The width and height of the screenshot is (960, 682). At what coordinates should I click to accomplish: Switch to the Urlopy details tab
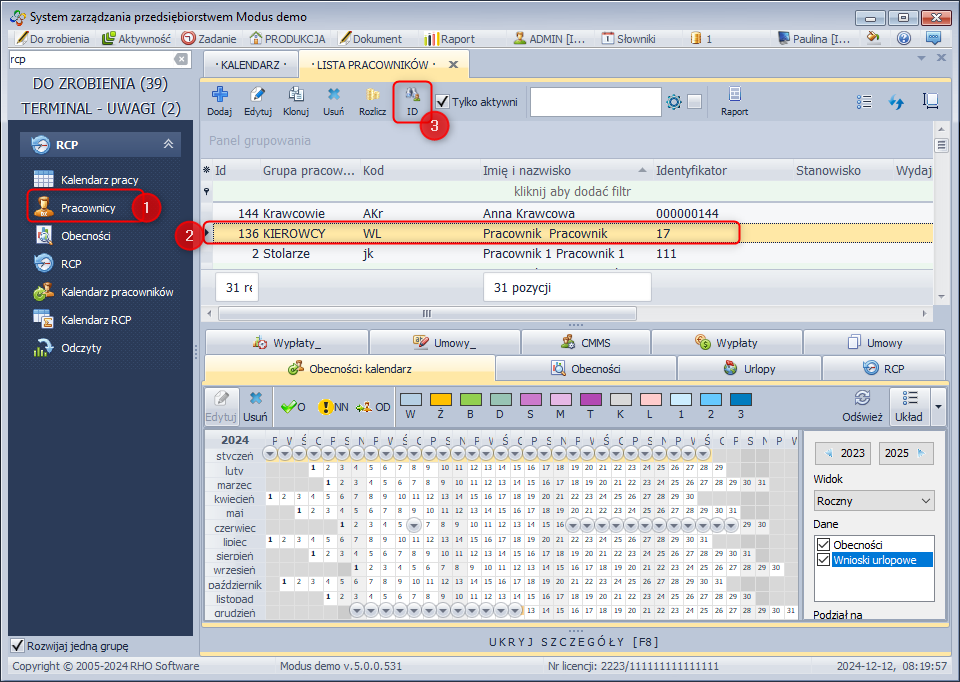748,369
